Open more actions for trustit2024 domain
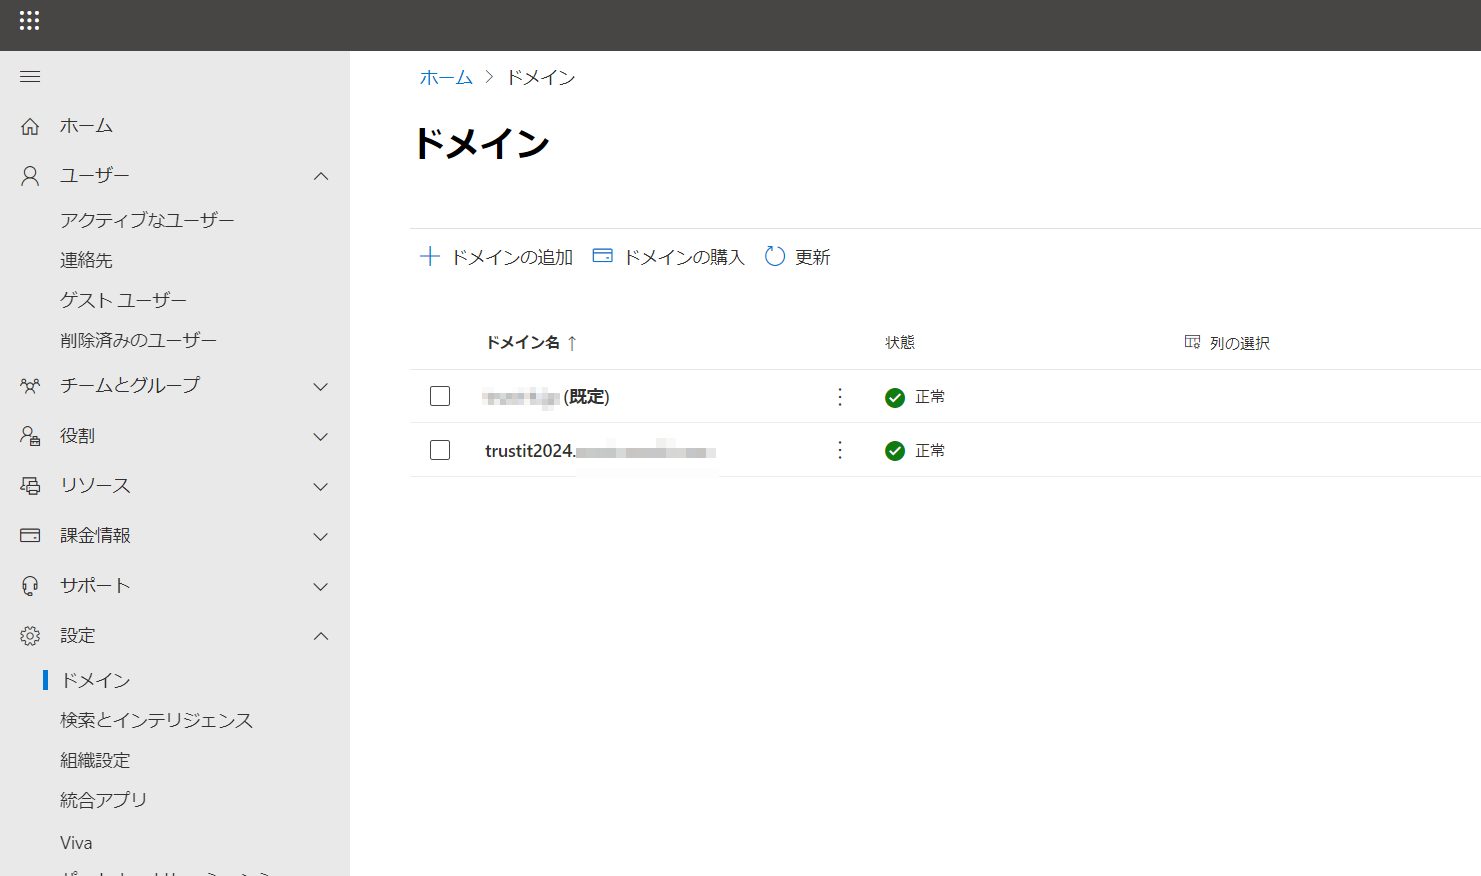 coord(840,450)
